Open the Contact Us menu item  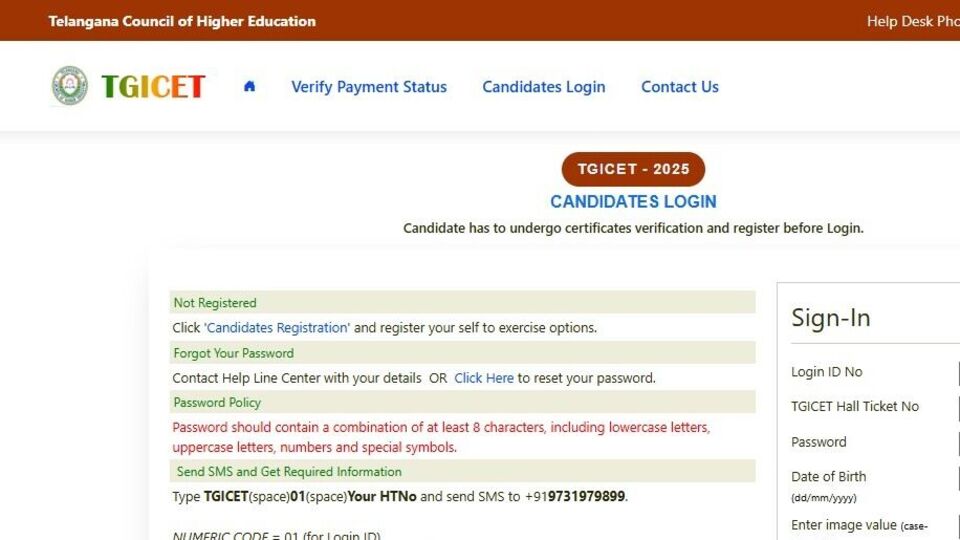pos(680,87)
